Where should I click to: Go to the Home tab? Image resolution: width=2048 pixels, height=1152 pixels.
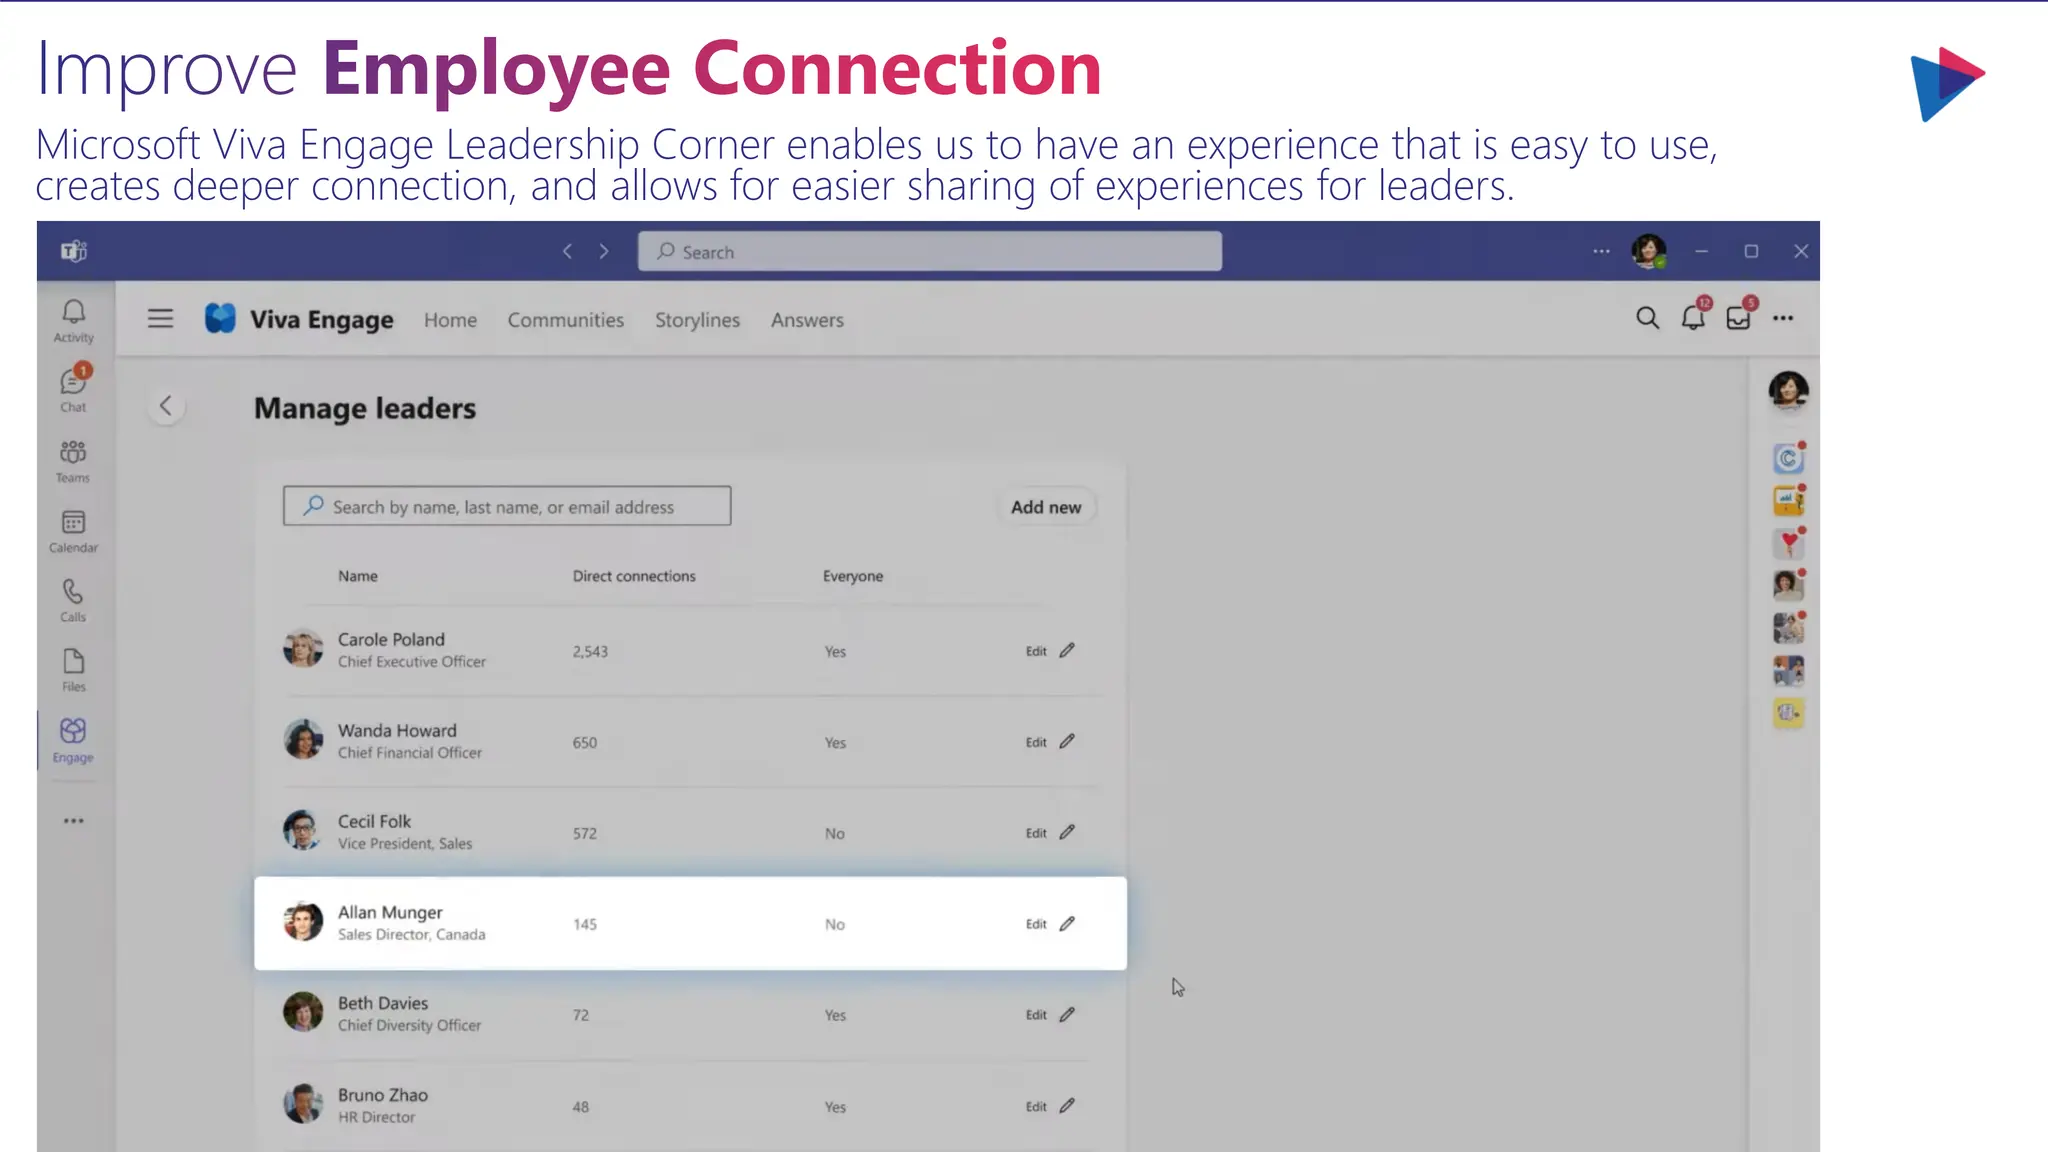(450, 320)
